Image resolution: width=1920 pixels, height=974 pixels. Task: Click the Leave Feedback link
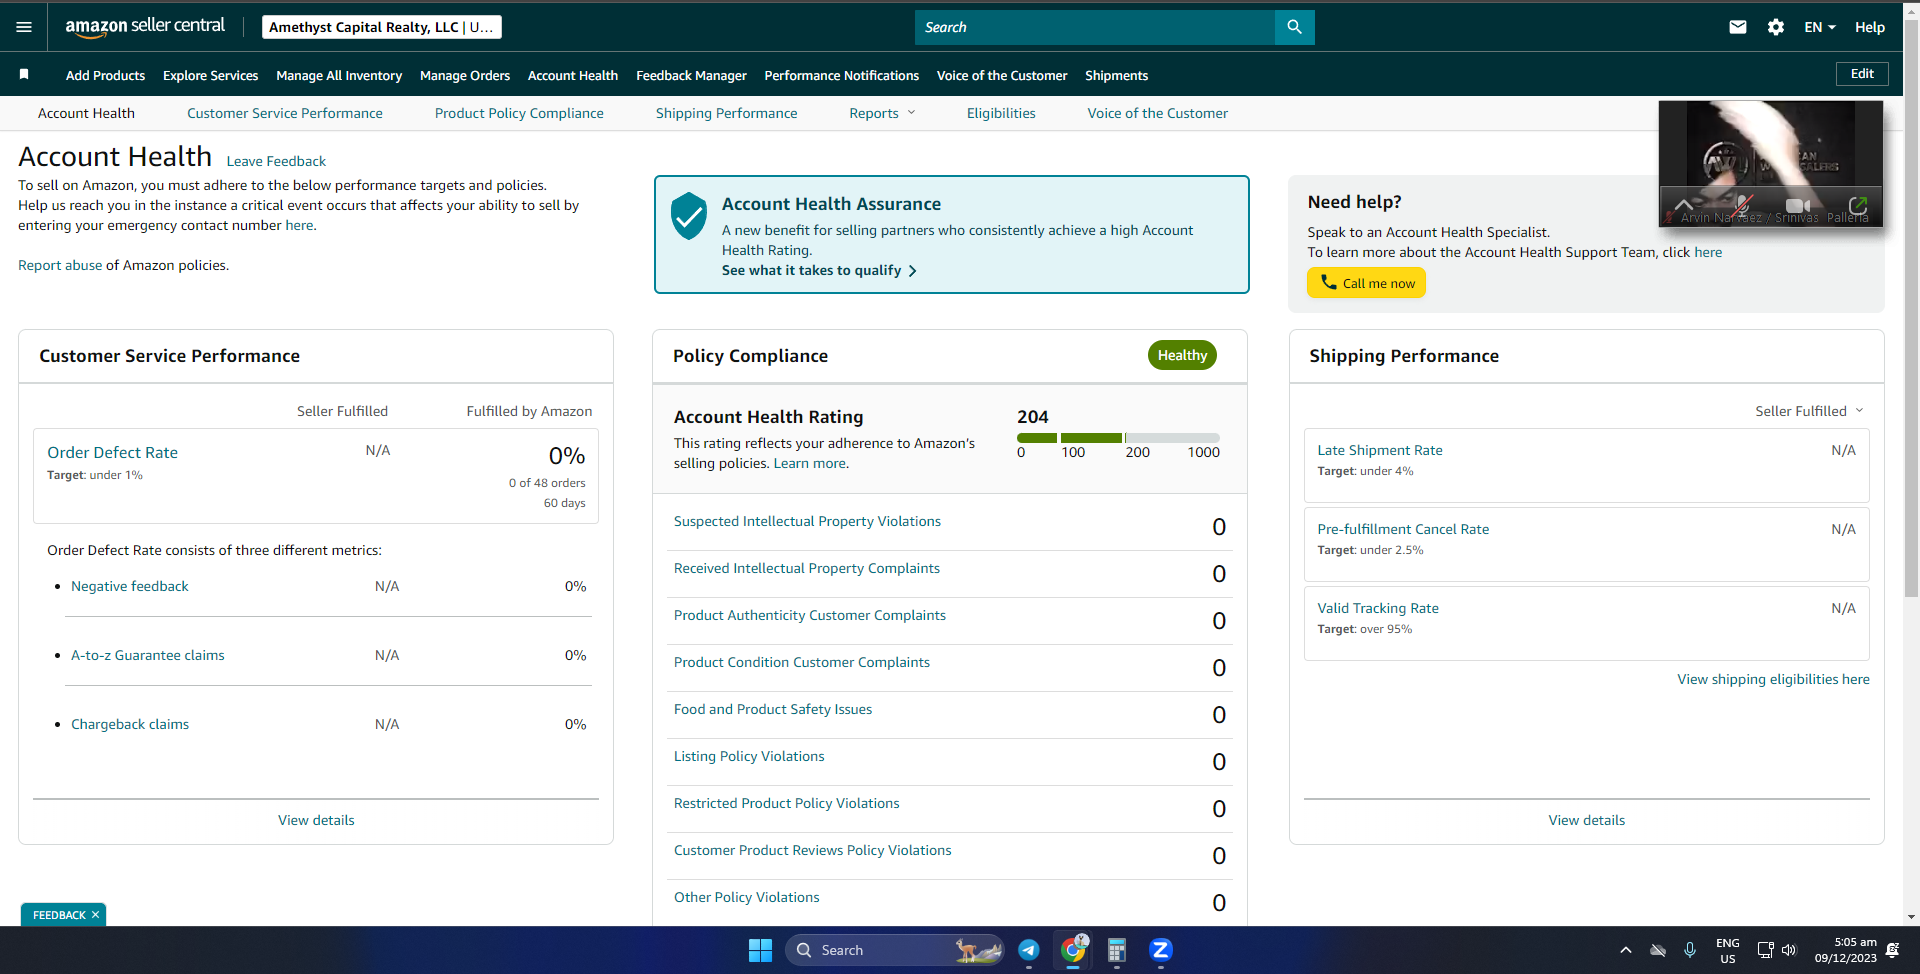point(276,161)
